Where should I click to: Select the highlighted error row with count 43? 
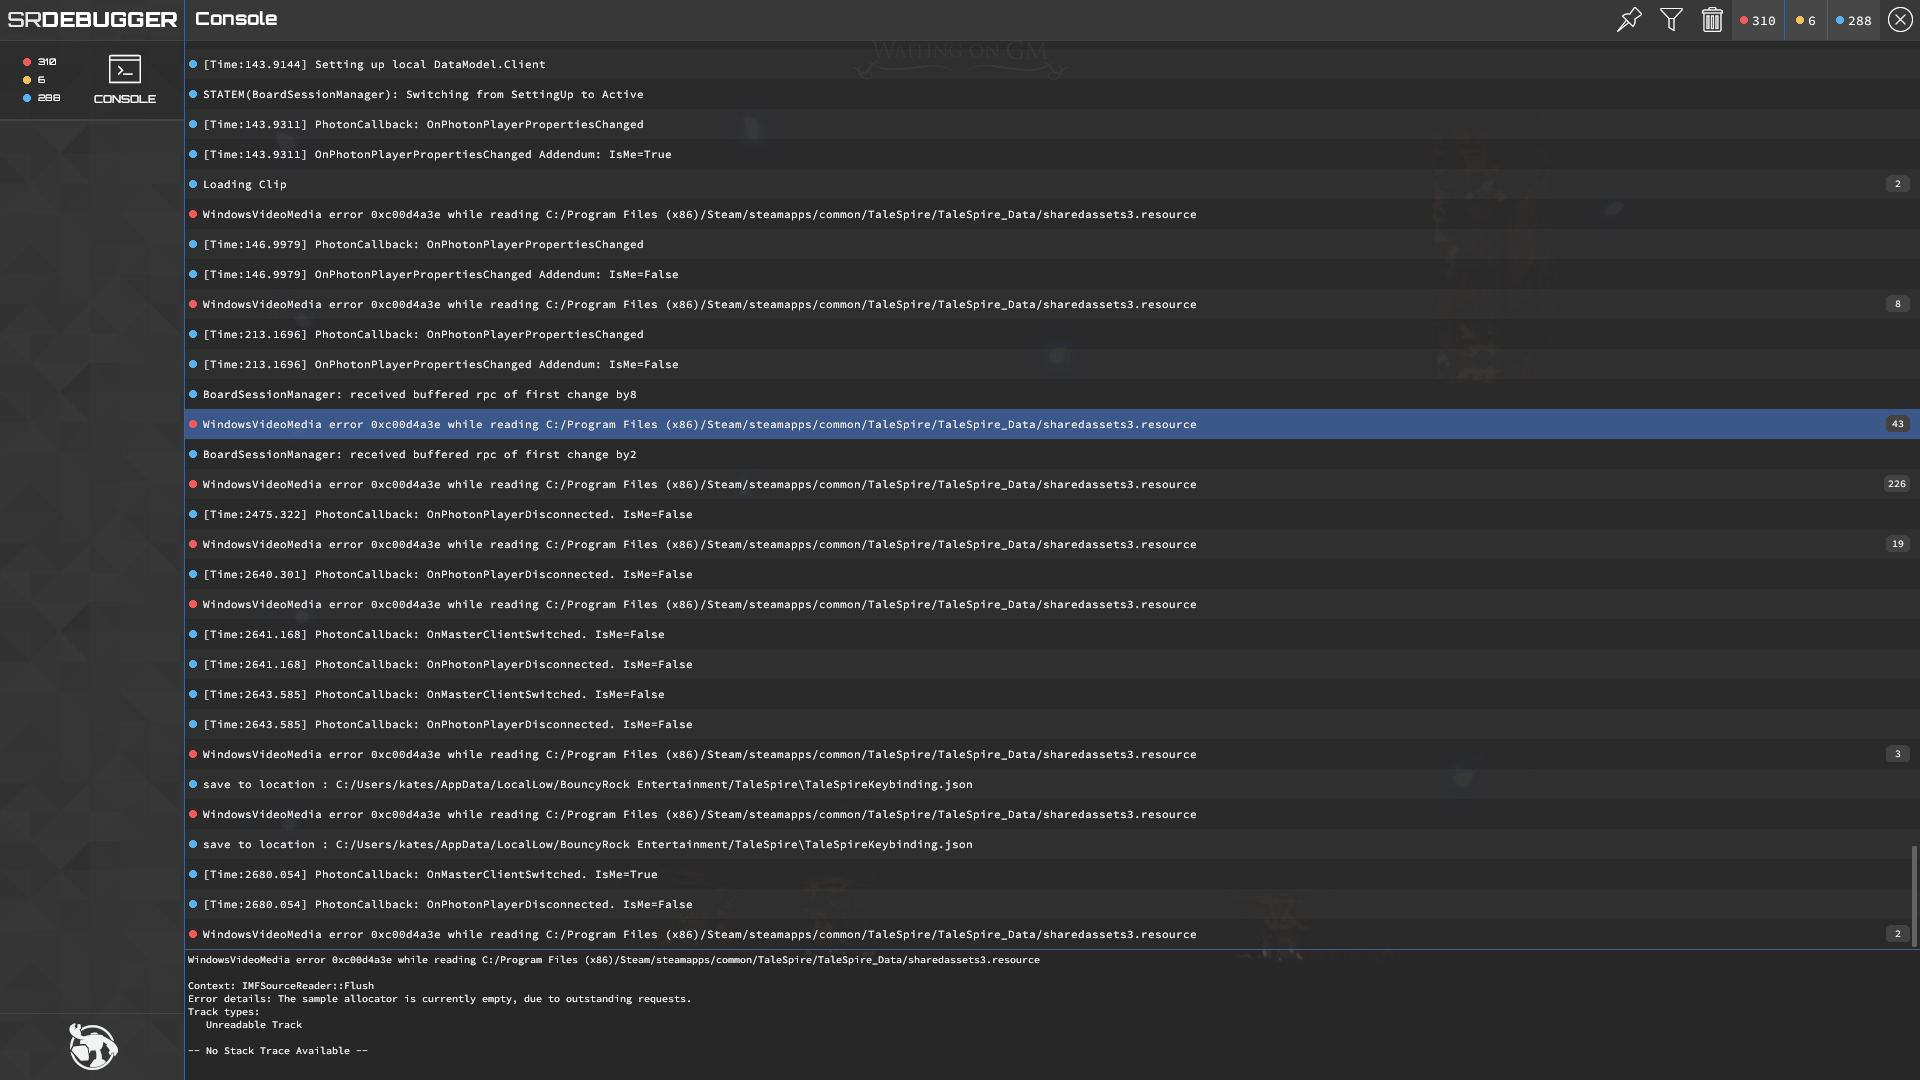(1050, 424)
